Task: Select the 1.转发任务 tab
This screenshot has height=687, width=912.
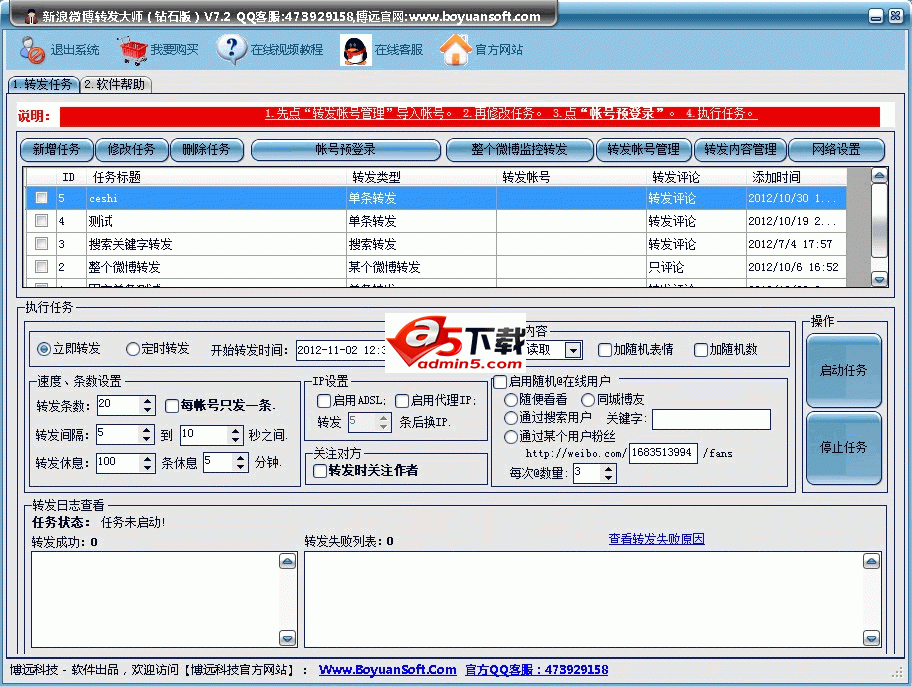Action: tap(42, 85)
